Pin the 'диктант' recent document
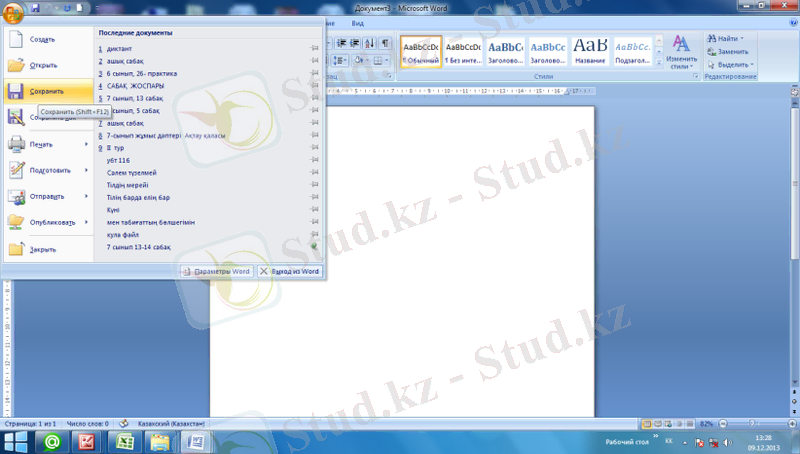The width and height of the screenshot is (800, 454). click(x=313, y=48)
